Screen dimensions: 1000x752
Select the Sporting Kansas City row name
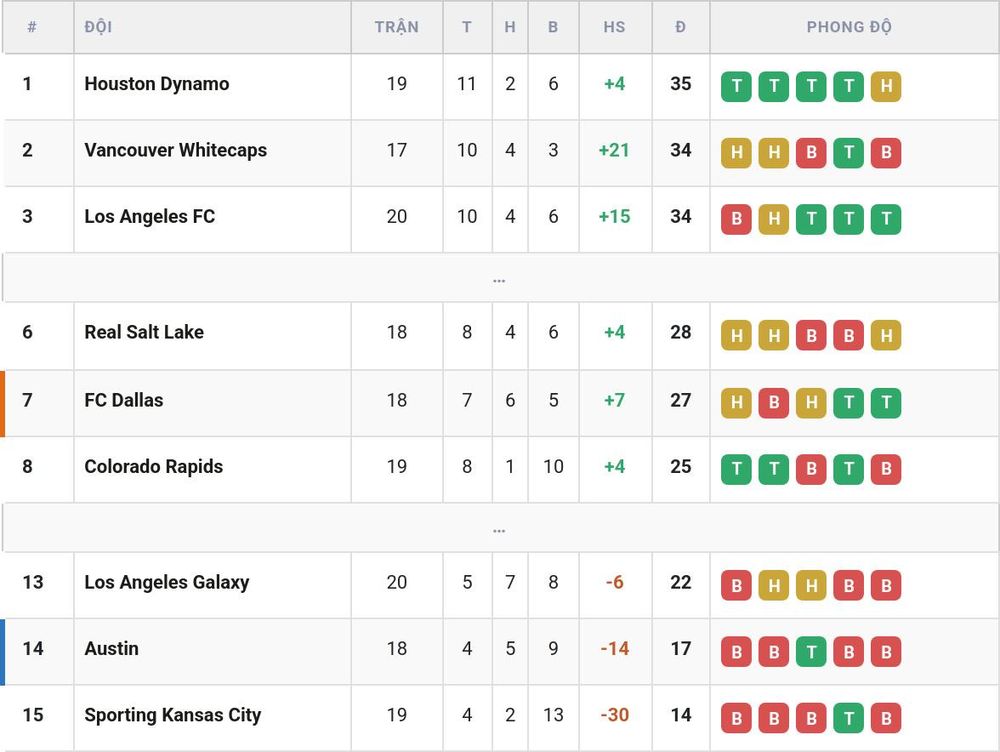coord(173,715)
